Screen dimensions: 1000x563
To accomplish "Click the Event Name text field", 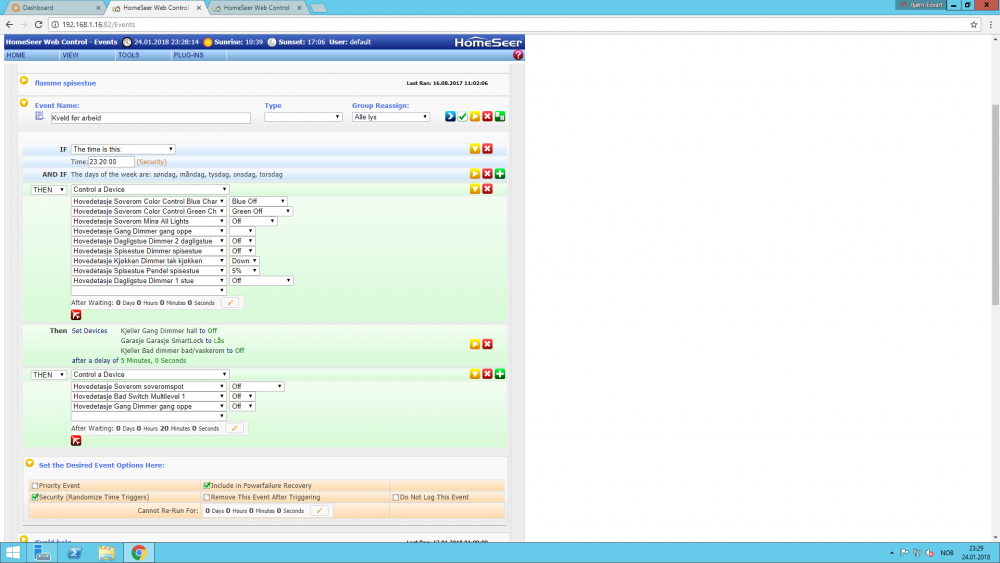I will [x=150, y=118].
